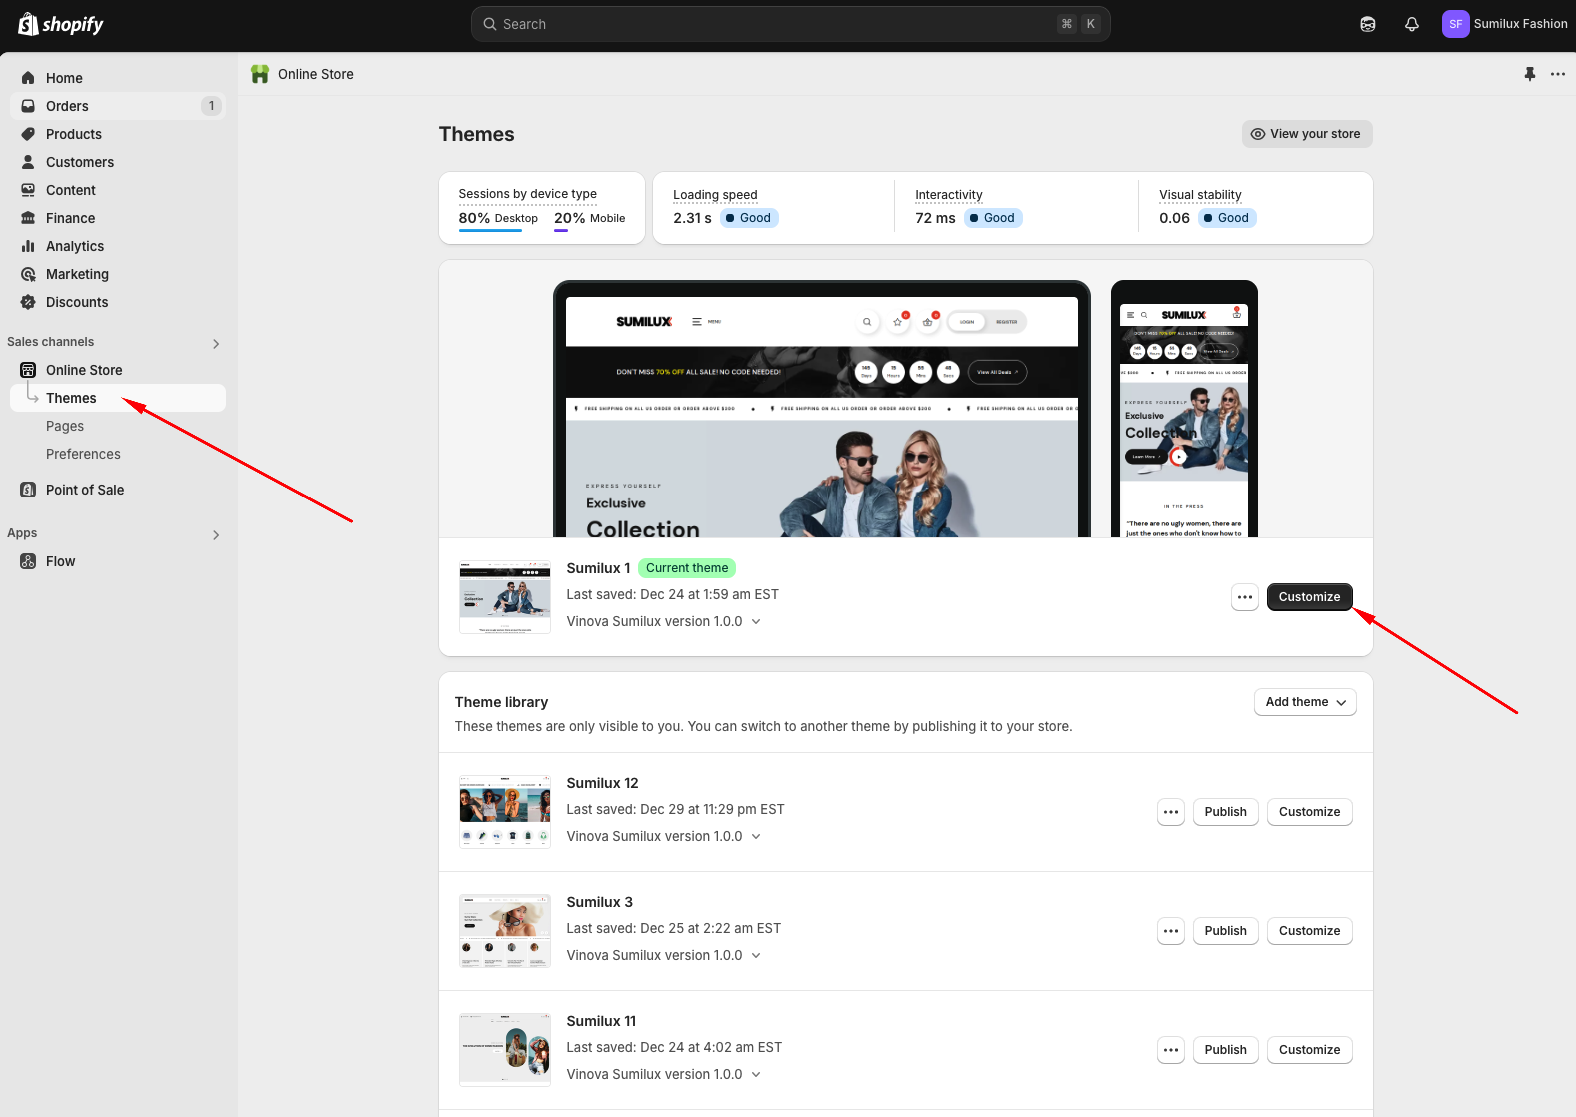Open the page more-actions ellipsis in header
The height and width of the screenshot is (1117, 1576).
(1558, 74)
